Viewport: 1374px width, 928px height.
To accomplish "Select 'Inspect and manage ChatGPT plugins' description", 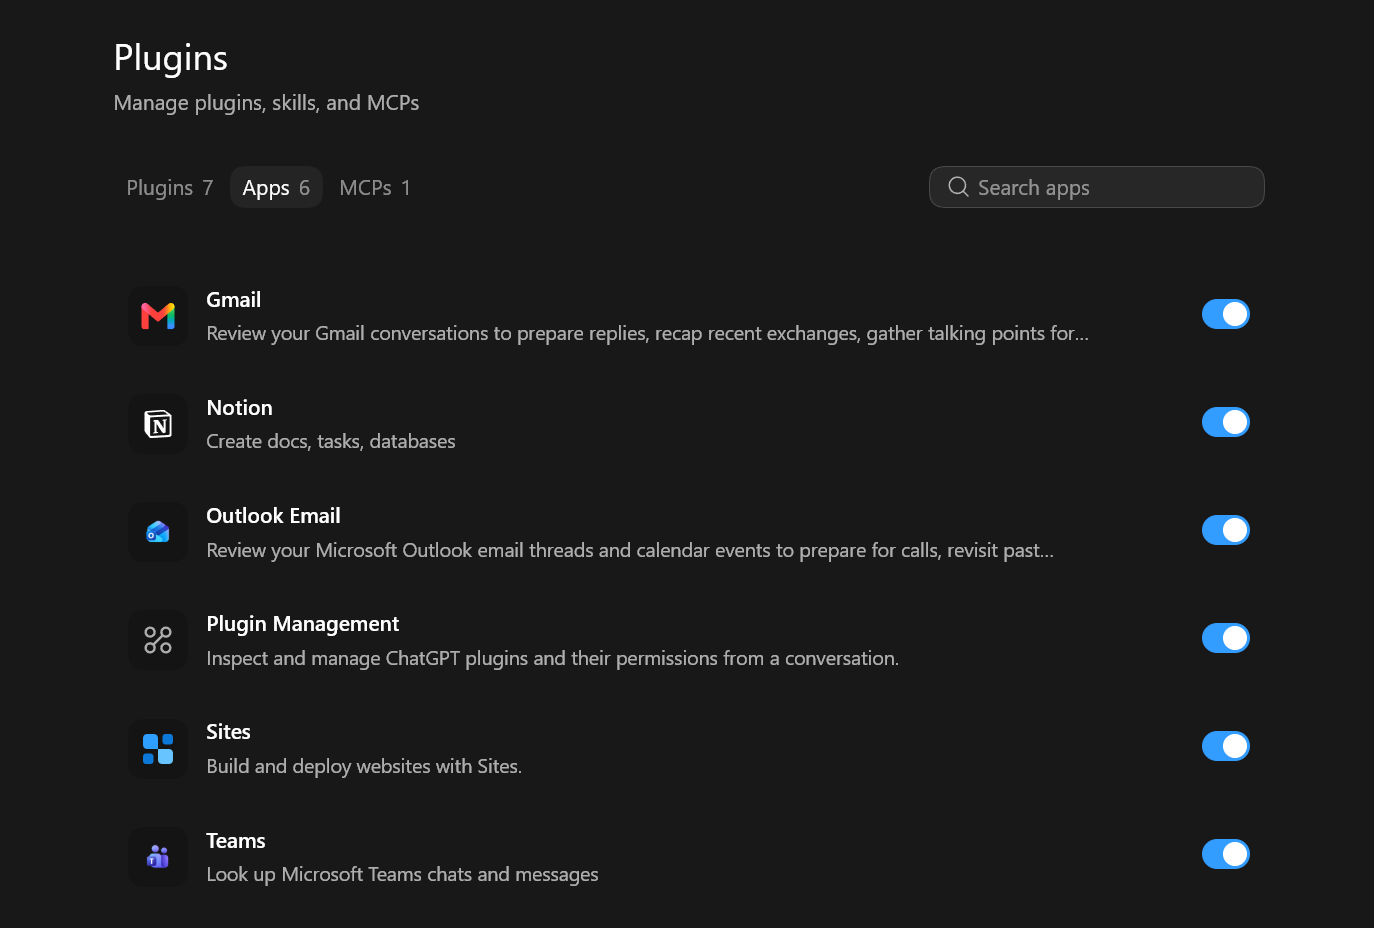I will pyautogui.click(x=553, y=658).
